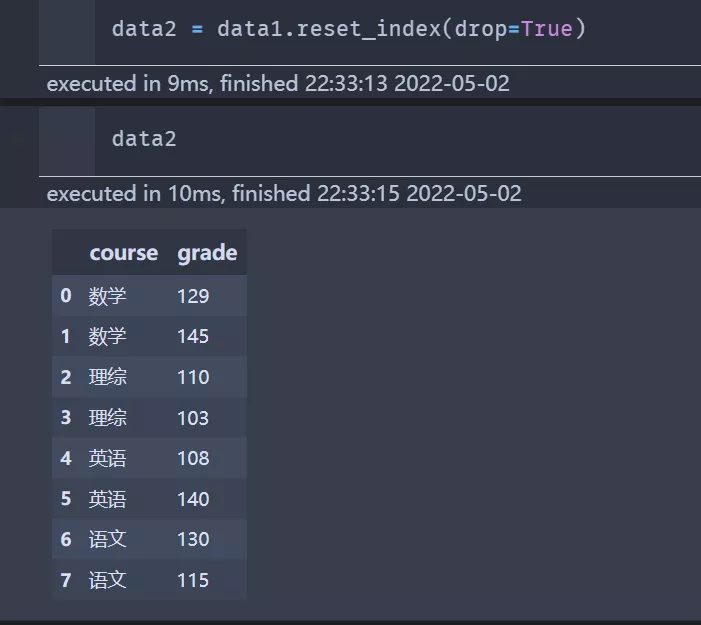Click grade value 129

[x=193, y=296]
